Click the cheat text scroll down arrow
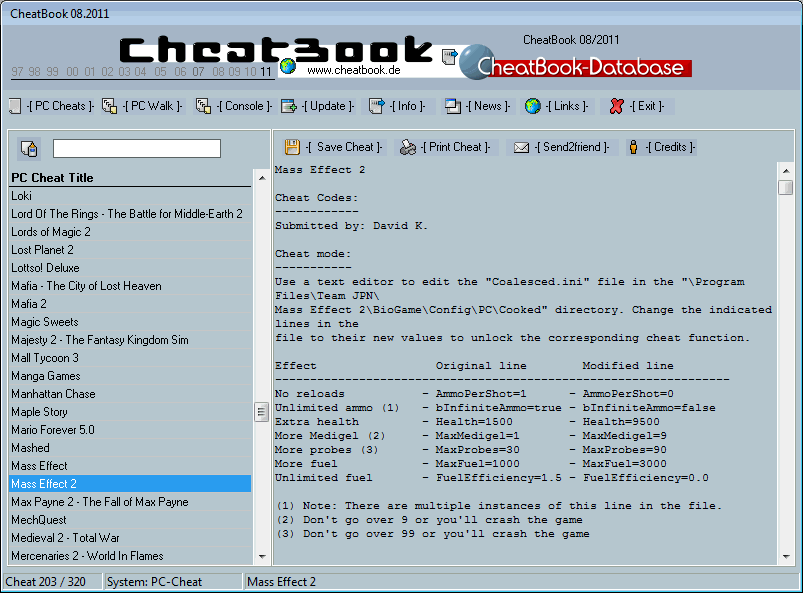The image size is (803, 593). (x=786, y=557)
